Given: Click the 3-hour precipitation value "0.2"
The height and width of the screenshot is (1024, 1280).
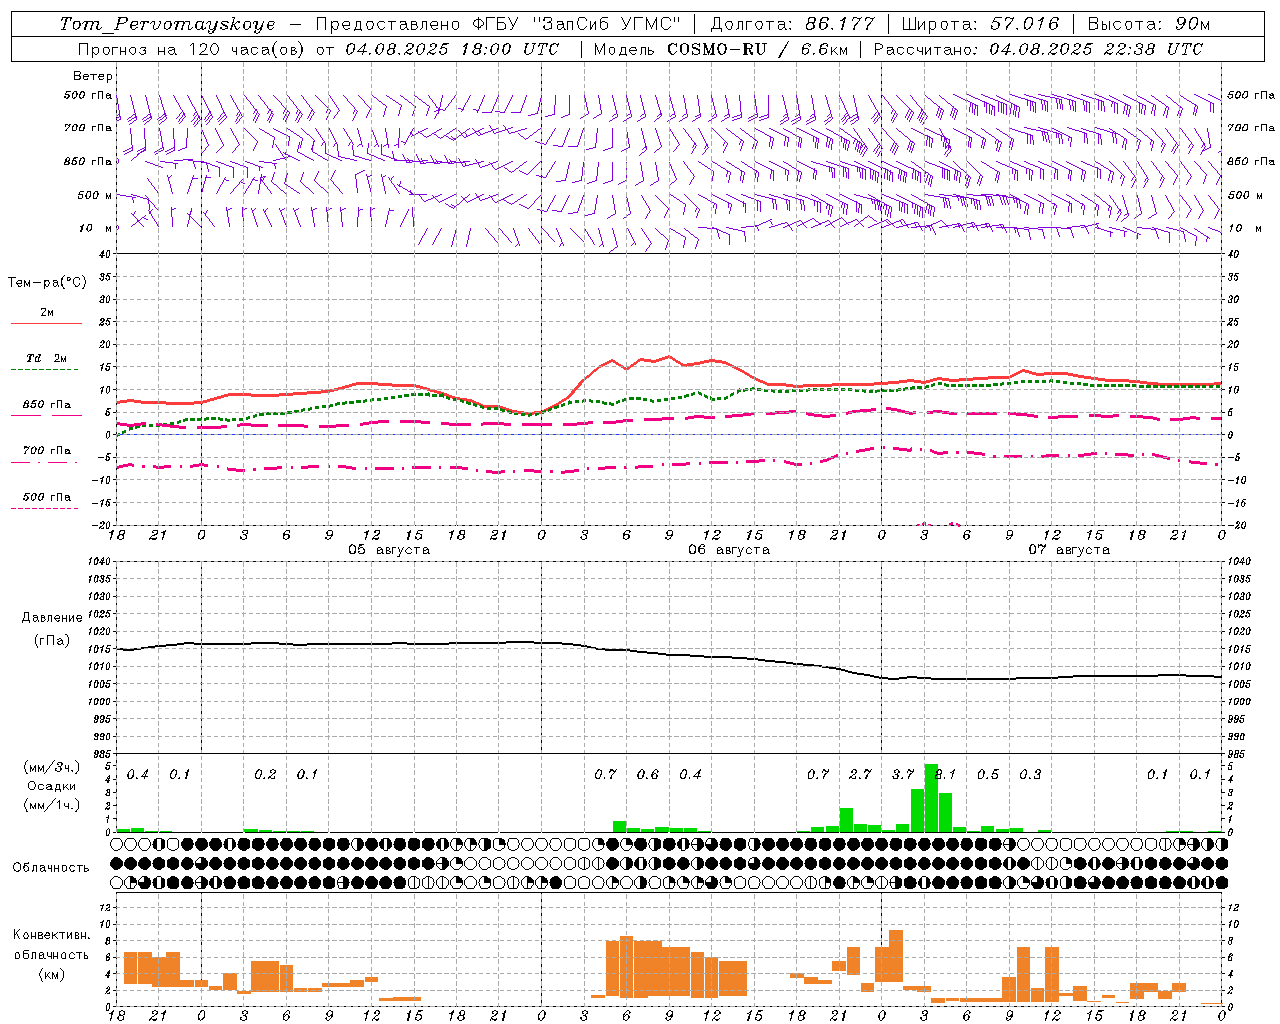Looking at the screenshot, I should pos(265,774).
